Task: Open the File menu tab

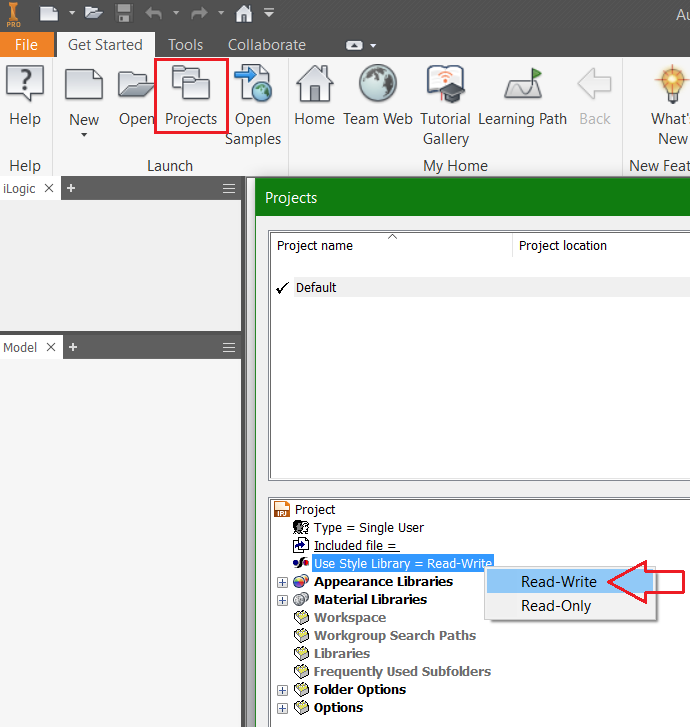Action: 26,45
